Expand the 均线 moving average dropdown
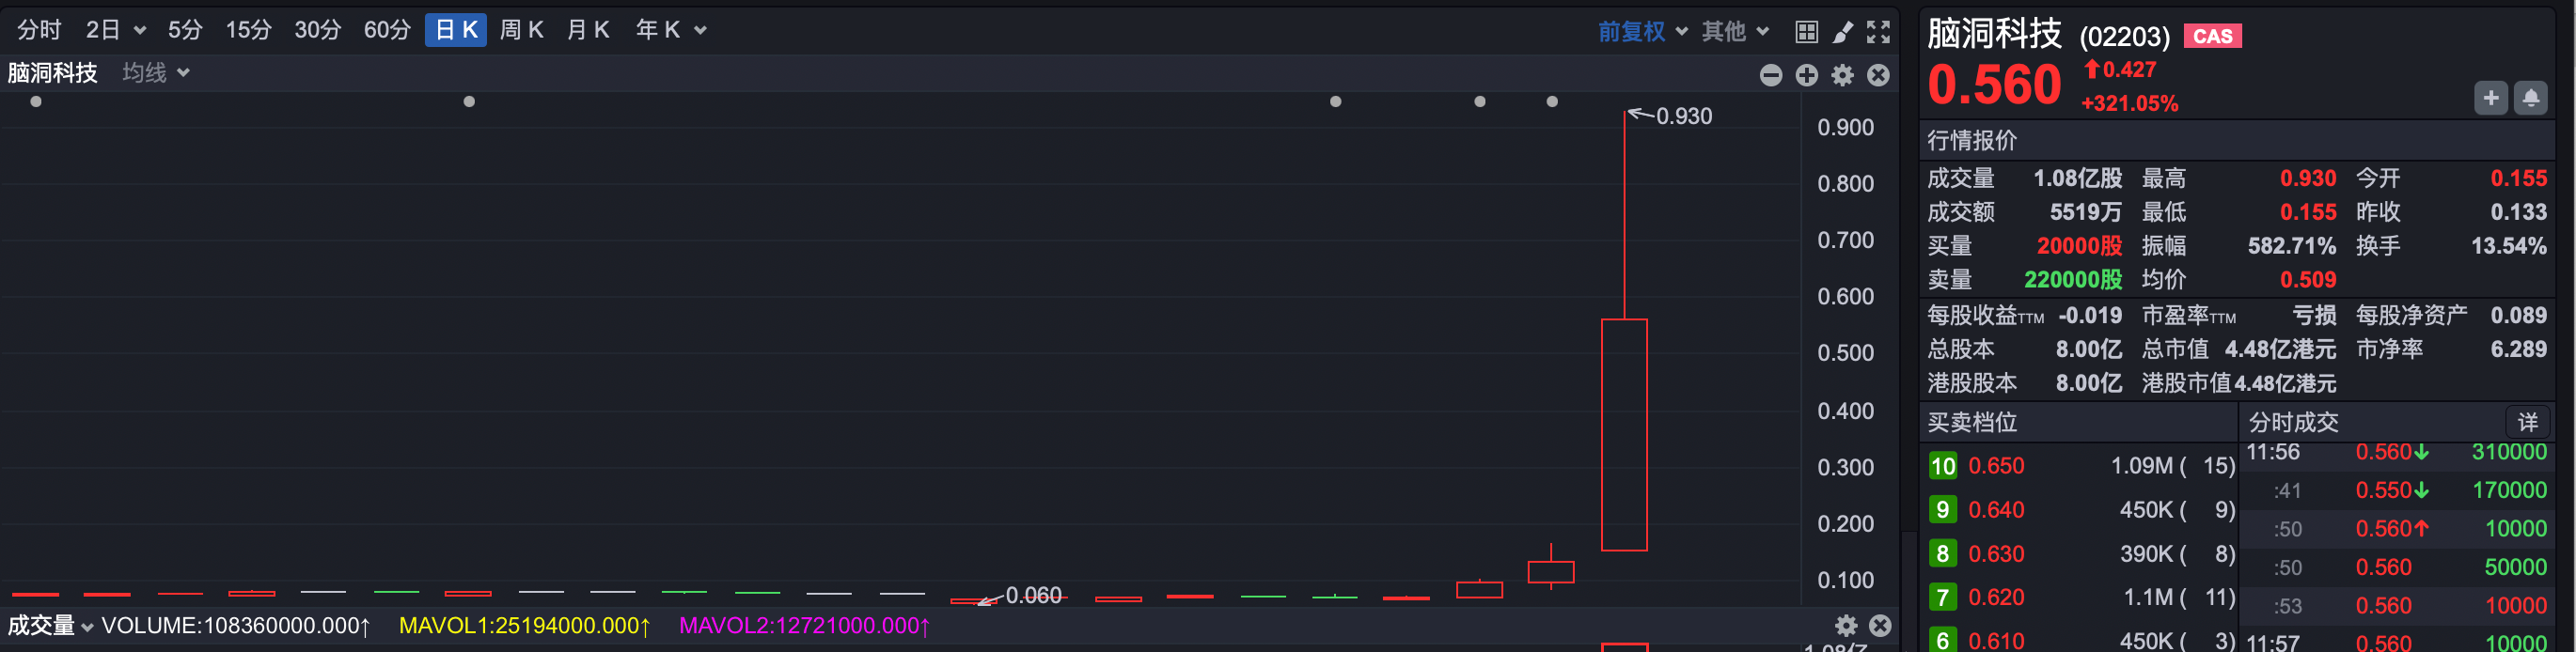This screenshot has height=652, width=2576. [x=155, y=73]
